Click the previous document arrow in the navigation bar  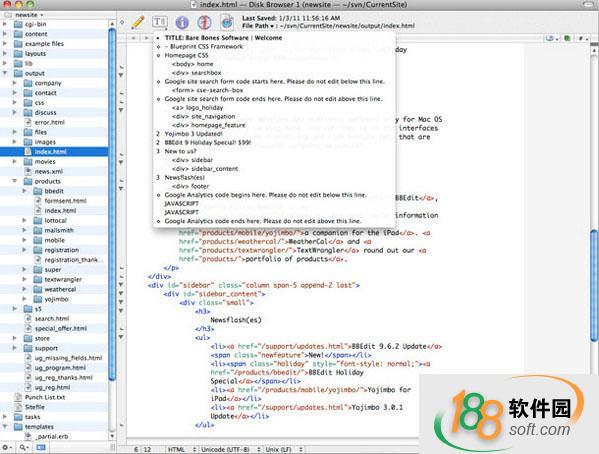134,38
